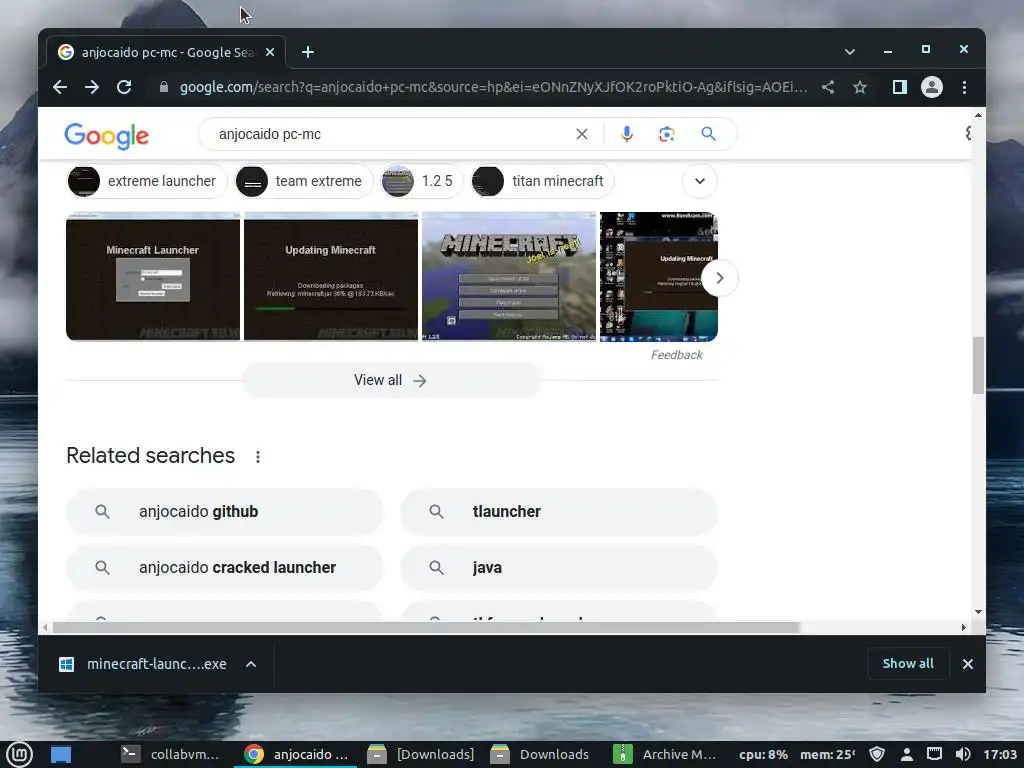Go back to the previous page
The width and height of the screenshot is (1024, 768).
[60, 87]
